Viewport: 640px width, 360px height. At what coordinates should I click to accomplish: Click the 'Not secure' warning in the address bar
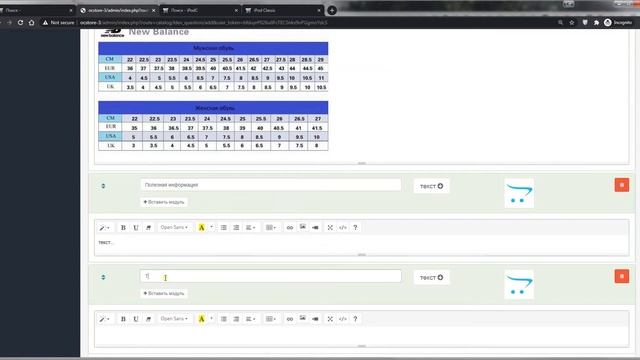(x=58, y=22)
